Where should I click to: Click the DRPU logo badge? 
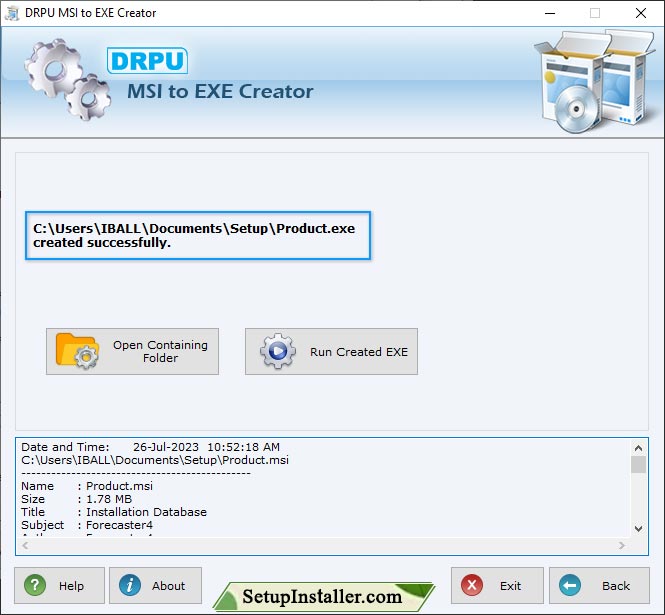147,61
